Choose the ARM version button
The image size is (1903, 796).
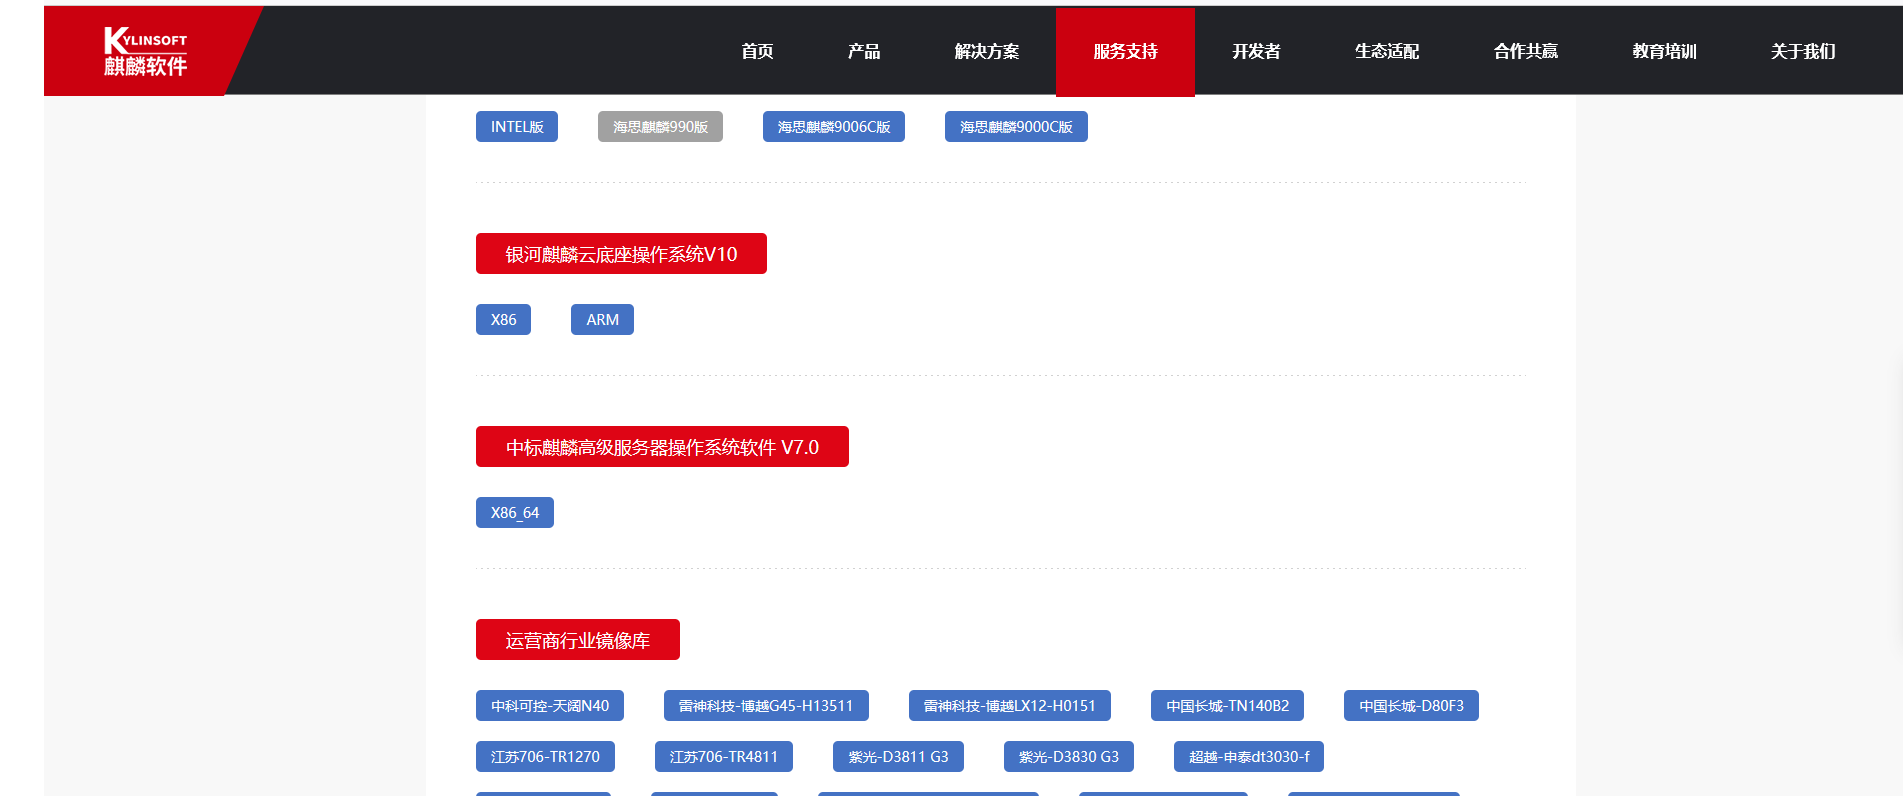tap(602, 320)
